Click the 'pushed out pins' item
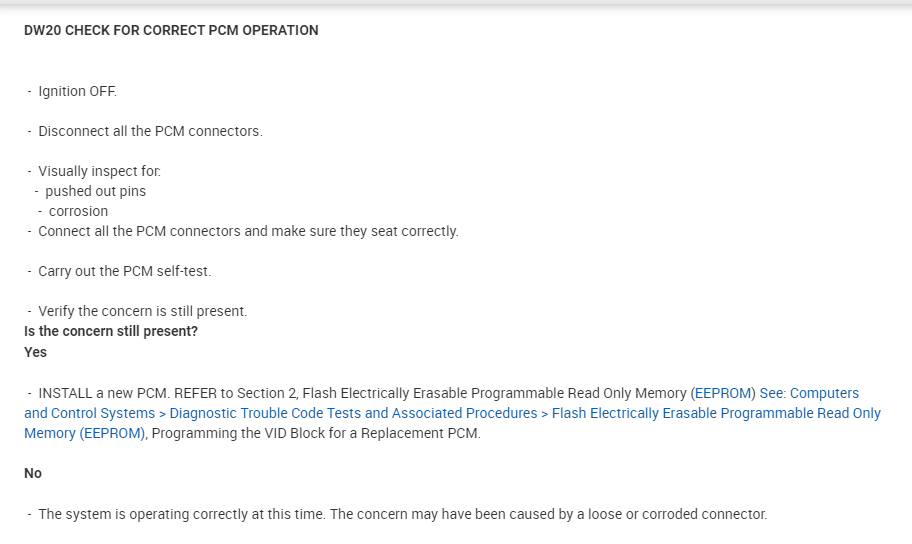The width and height of the screenshot is (912, 544). tap(95, 191)
